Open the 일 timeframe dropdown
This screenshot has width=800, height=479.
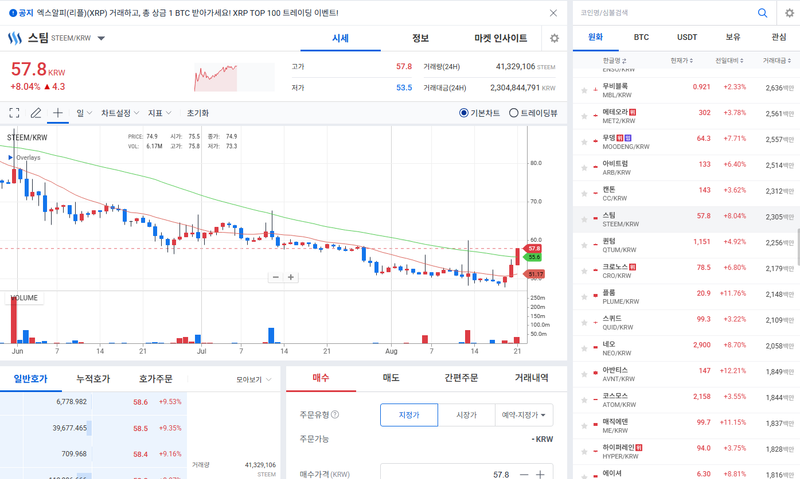click(84, 113)
